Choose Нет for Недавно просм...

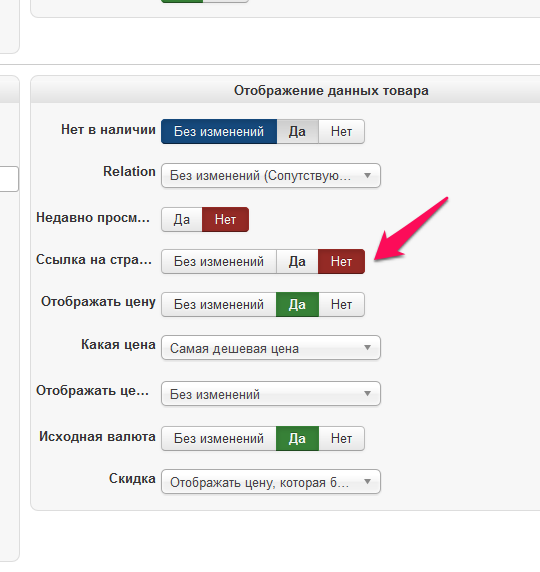[225, 220]
